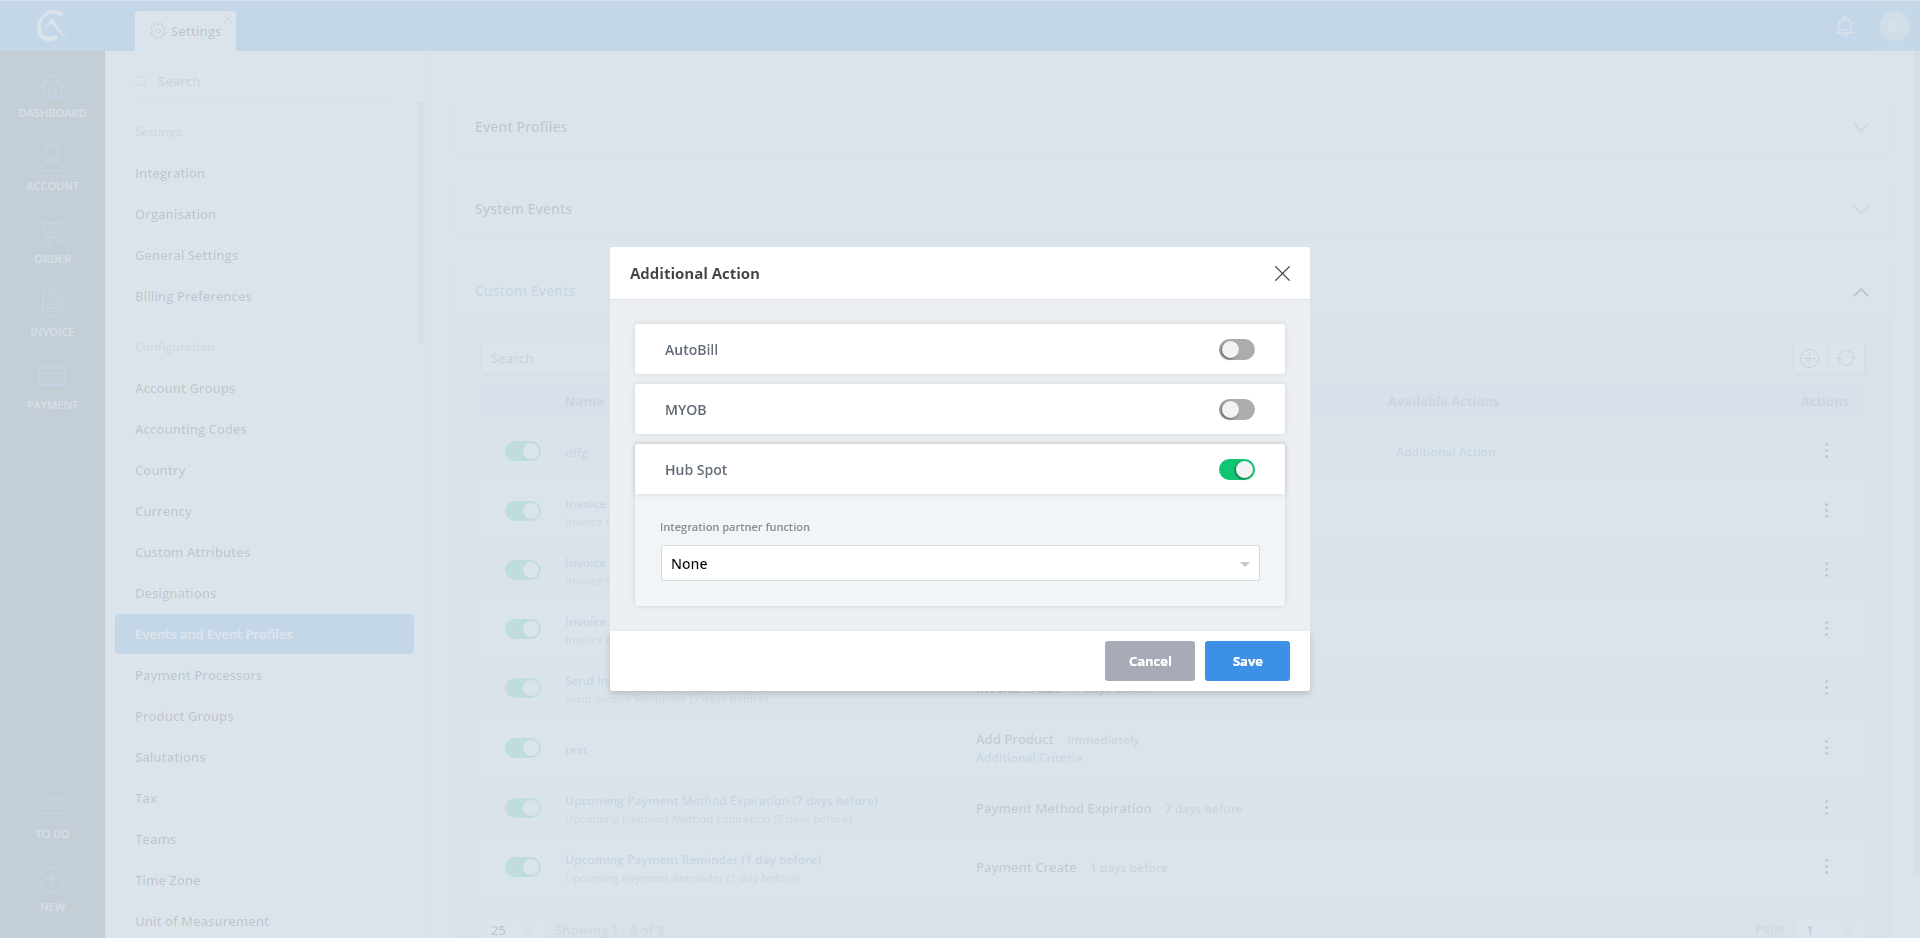Disable the Hub Spot toggle
Viewport: 1920px width, 938px height.
pyautogui.click(x=1236, y=470)
